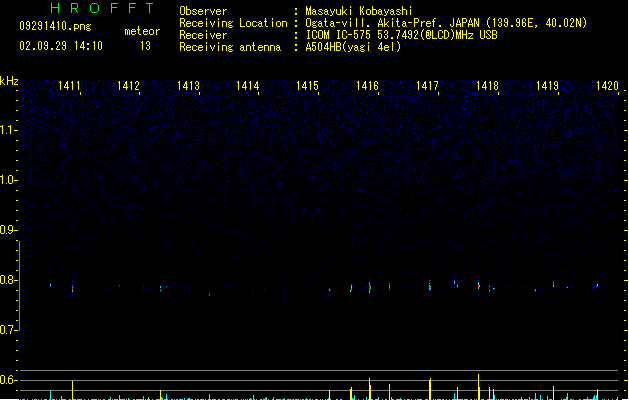Click the kHz axis unit label
Screen dimensions: 629x400
tap(9, 81)
